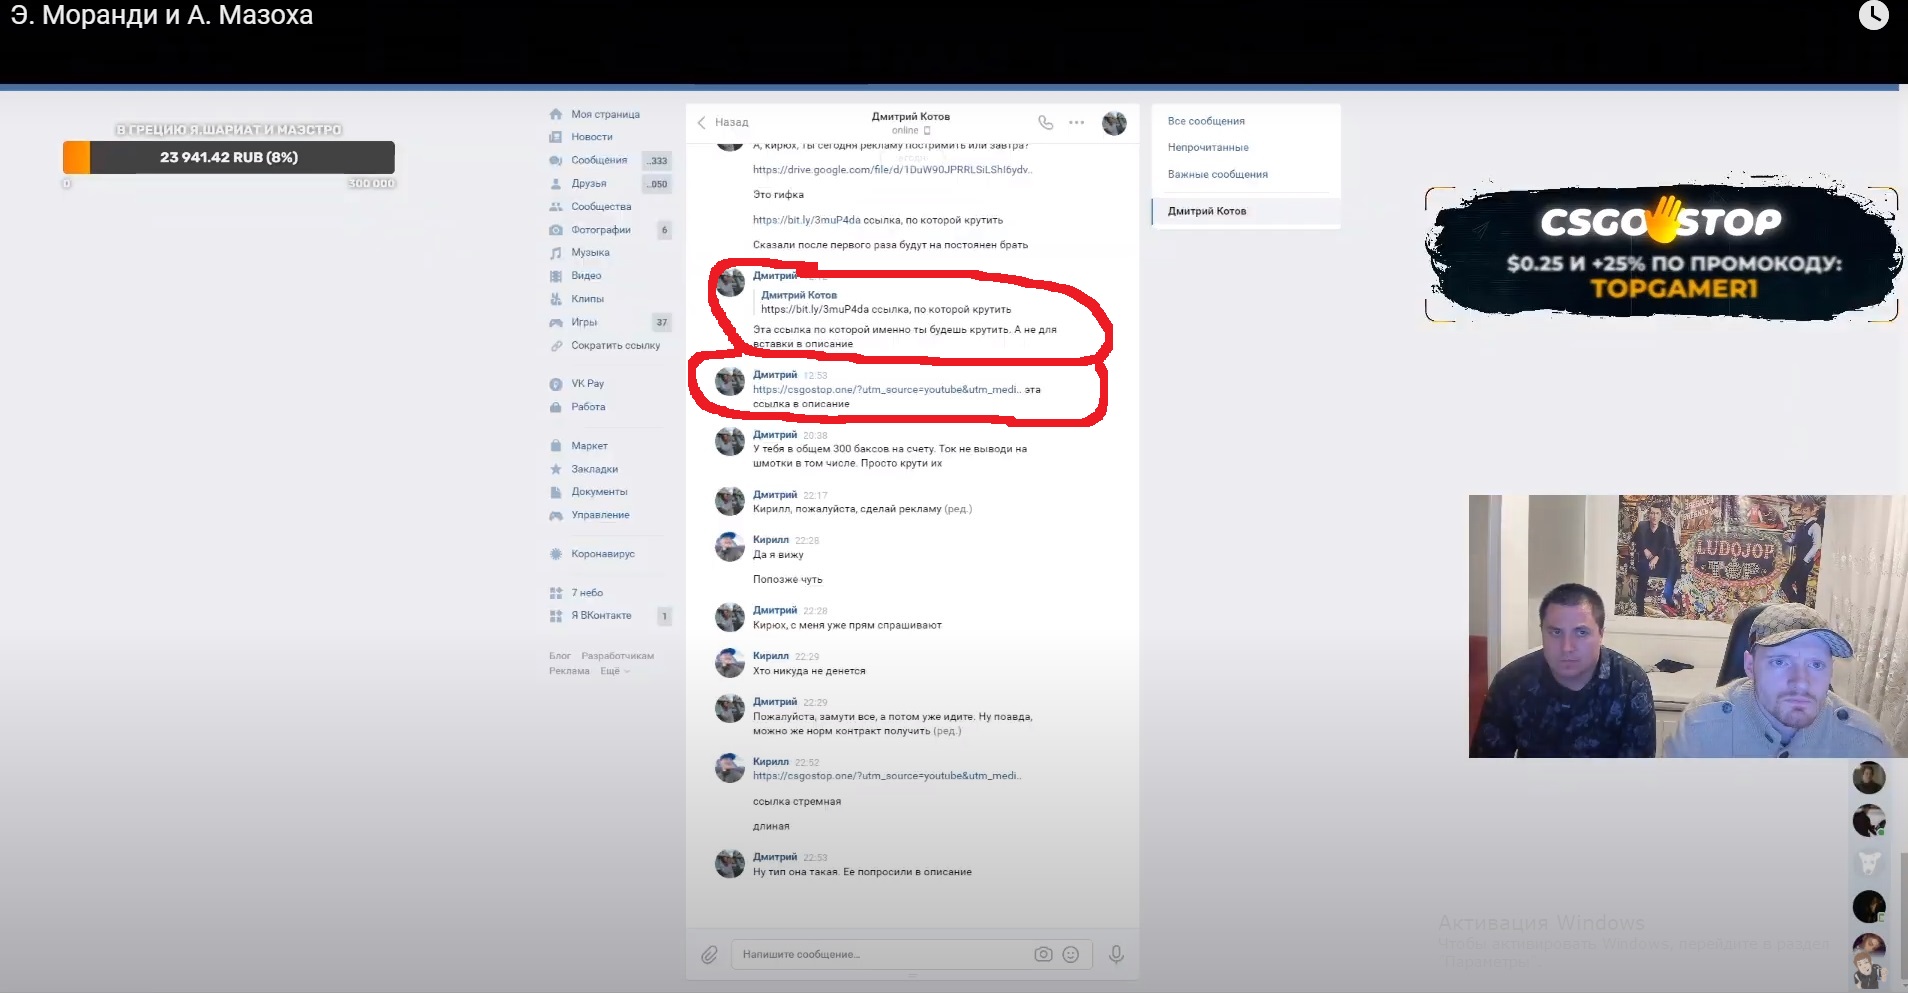Click the Сообщения unread counter badge
The width and height of the screenshot is (1908, 993).
657,161
